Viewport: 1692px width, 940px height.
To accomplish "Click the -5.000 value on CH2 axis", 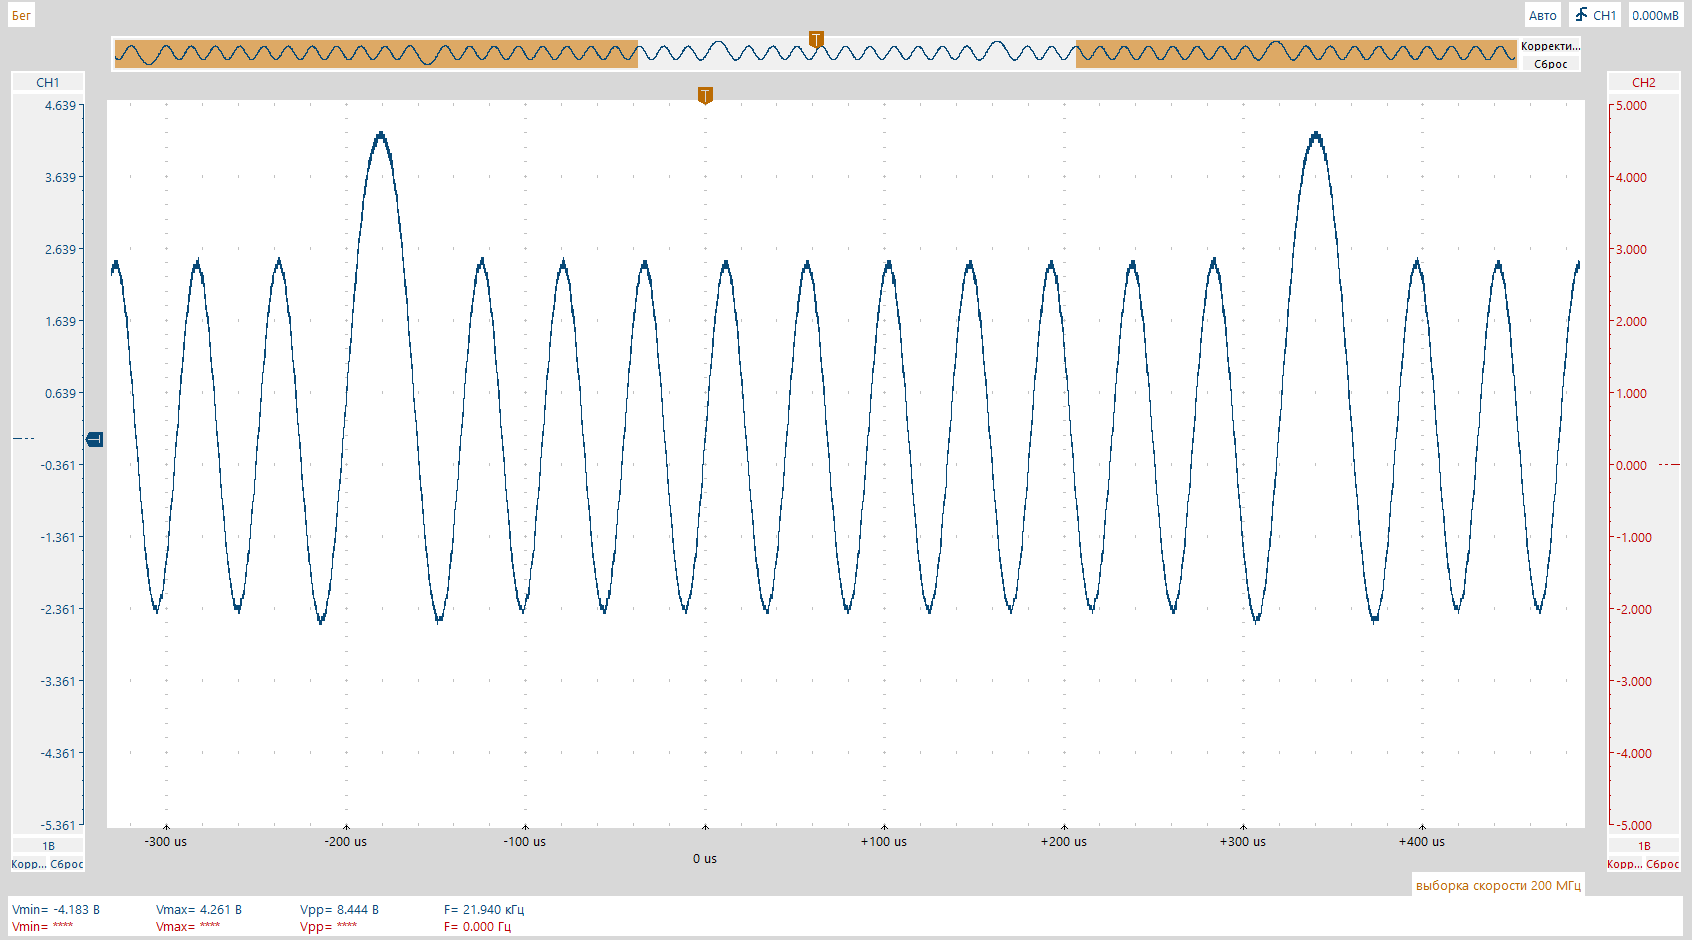I will [x=1634, y=825].
